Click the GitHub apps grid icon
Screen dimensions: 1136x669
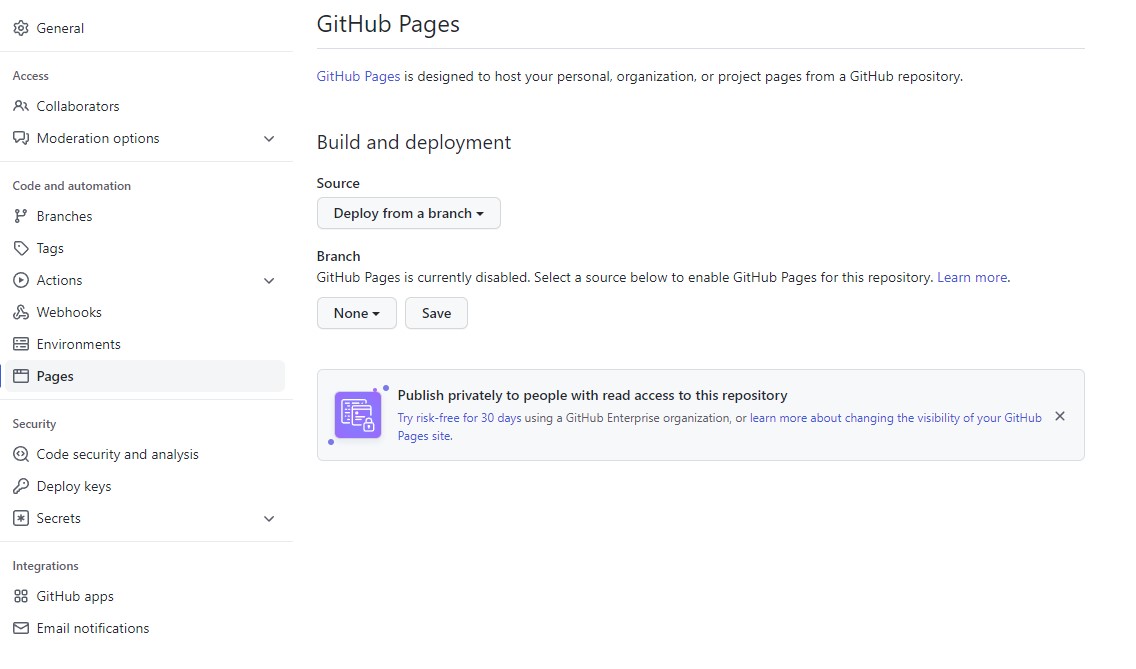click(x=21, y=597)
